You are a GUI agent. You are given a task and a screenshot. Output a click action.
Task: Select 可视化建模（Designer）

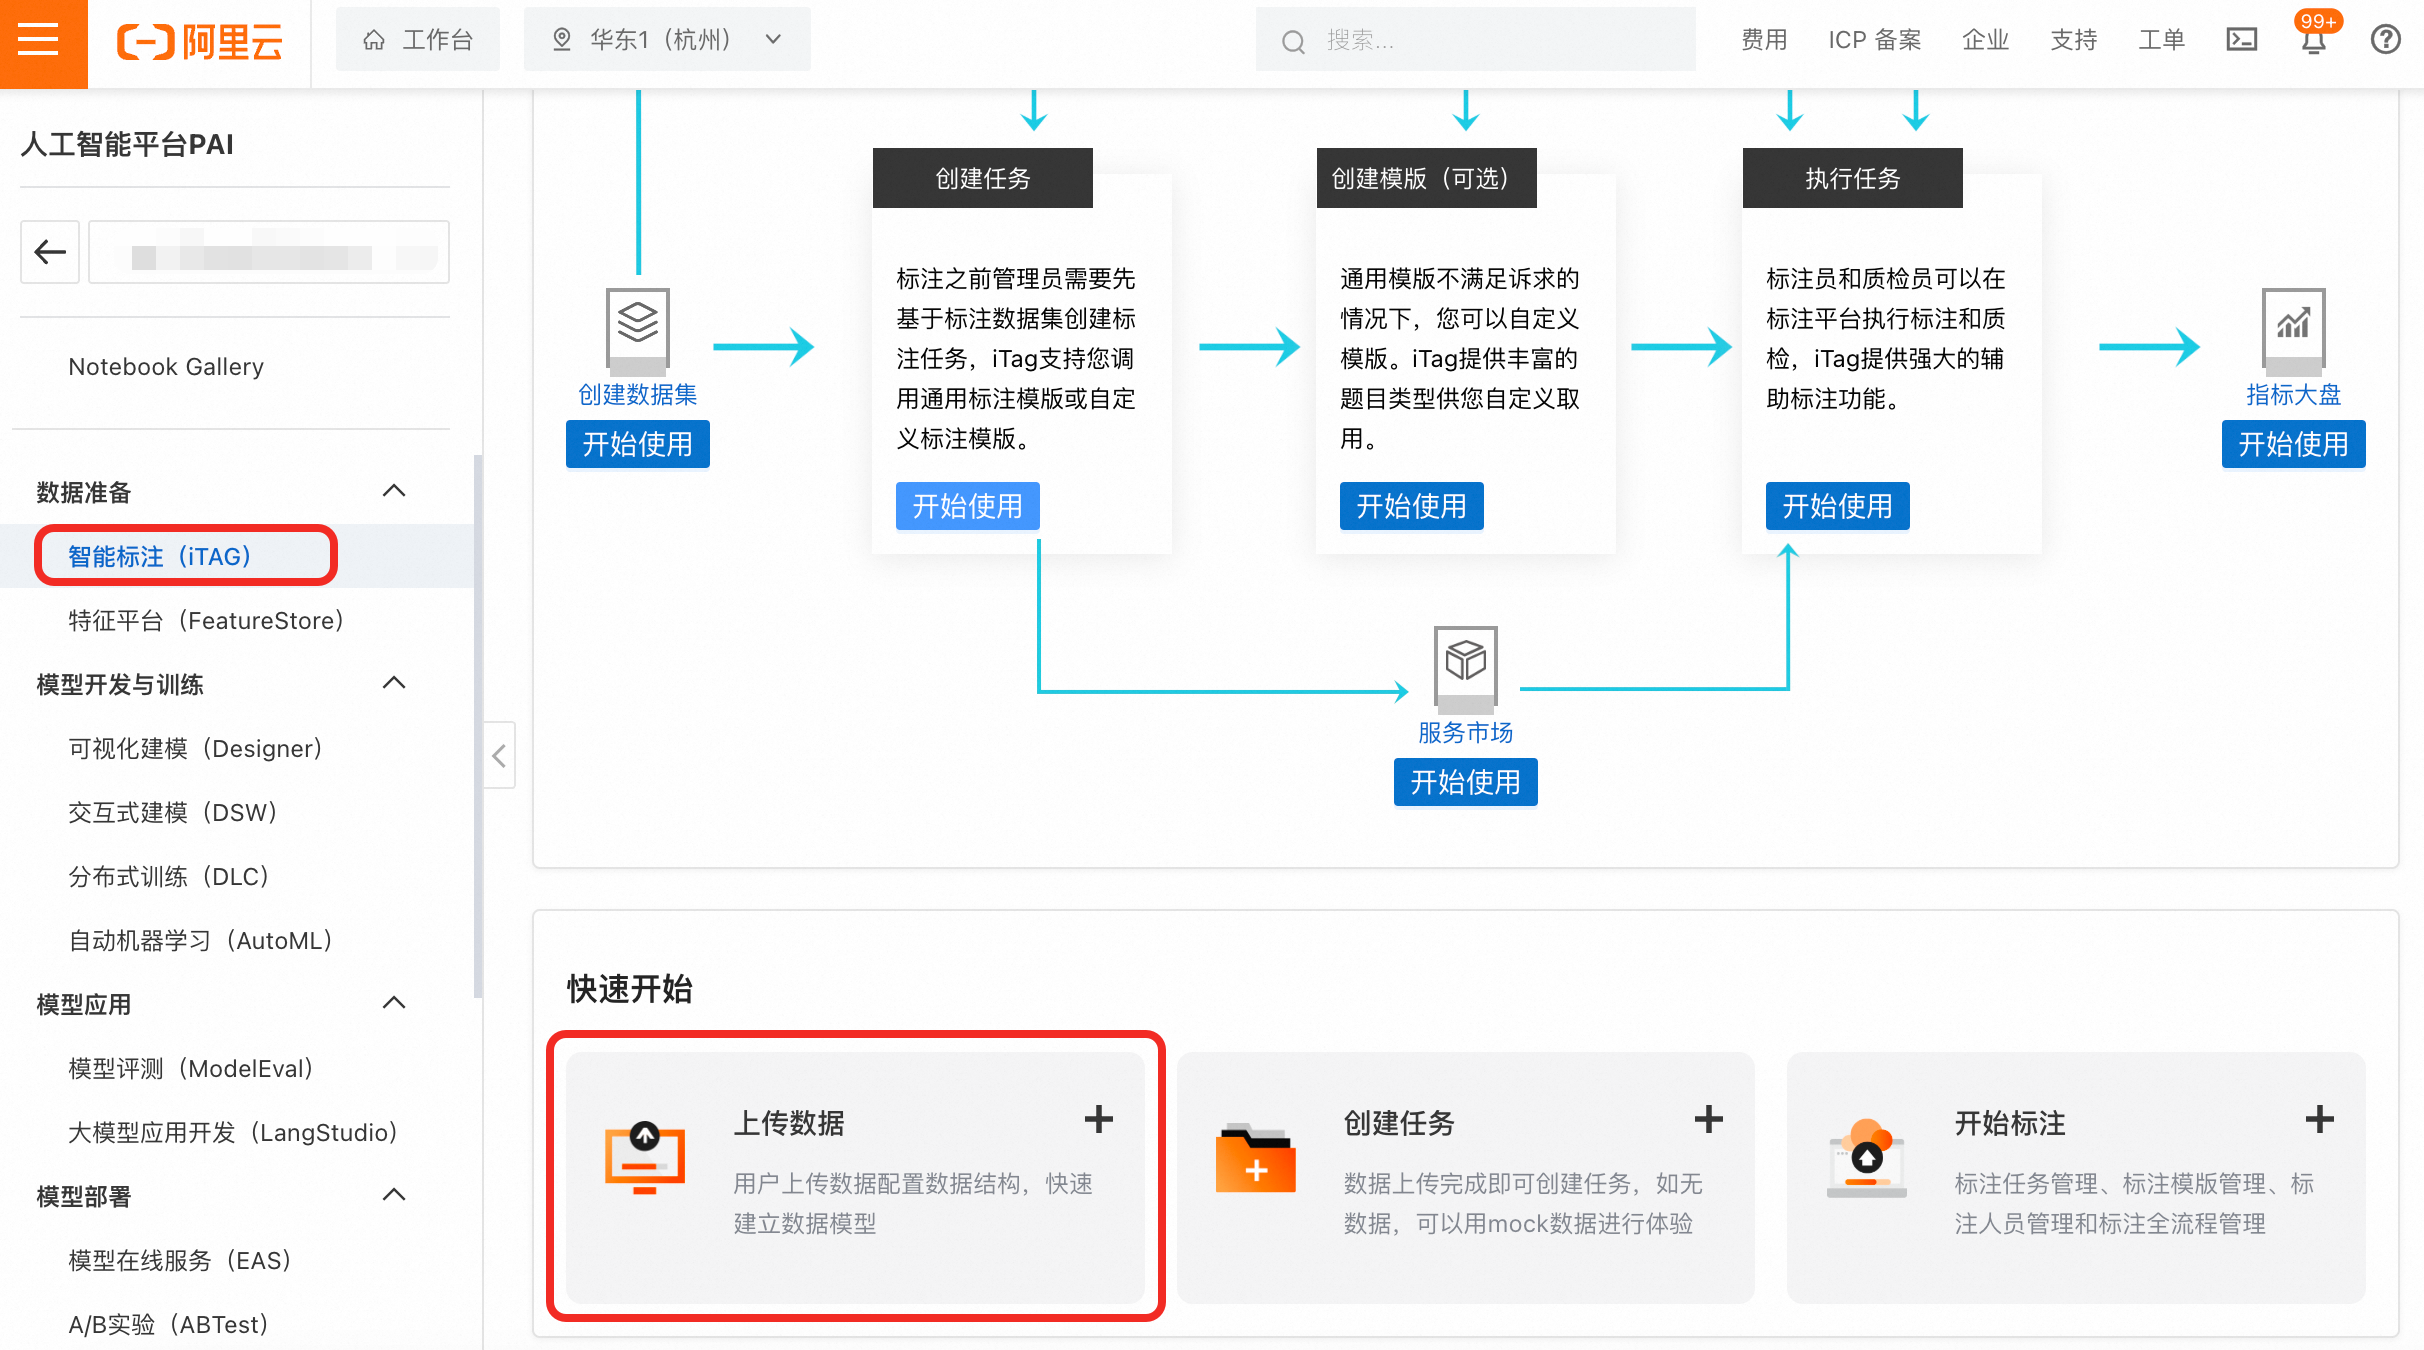pyautogui.click(x=195, y=749)
